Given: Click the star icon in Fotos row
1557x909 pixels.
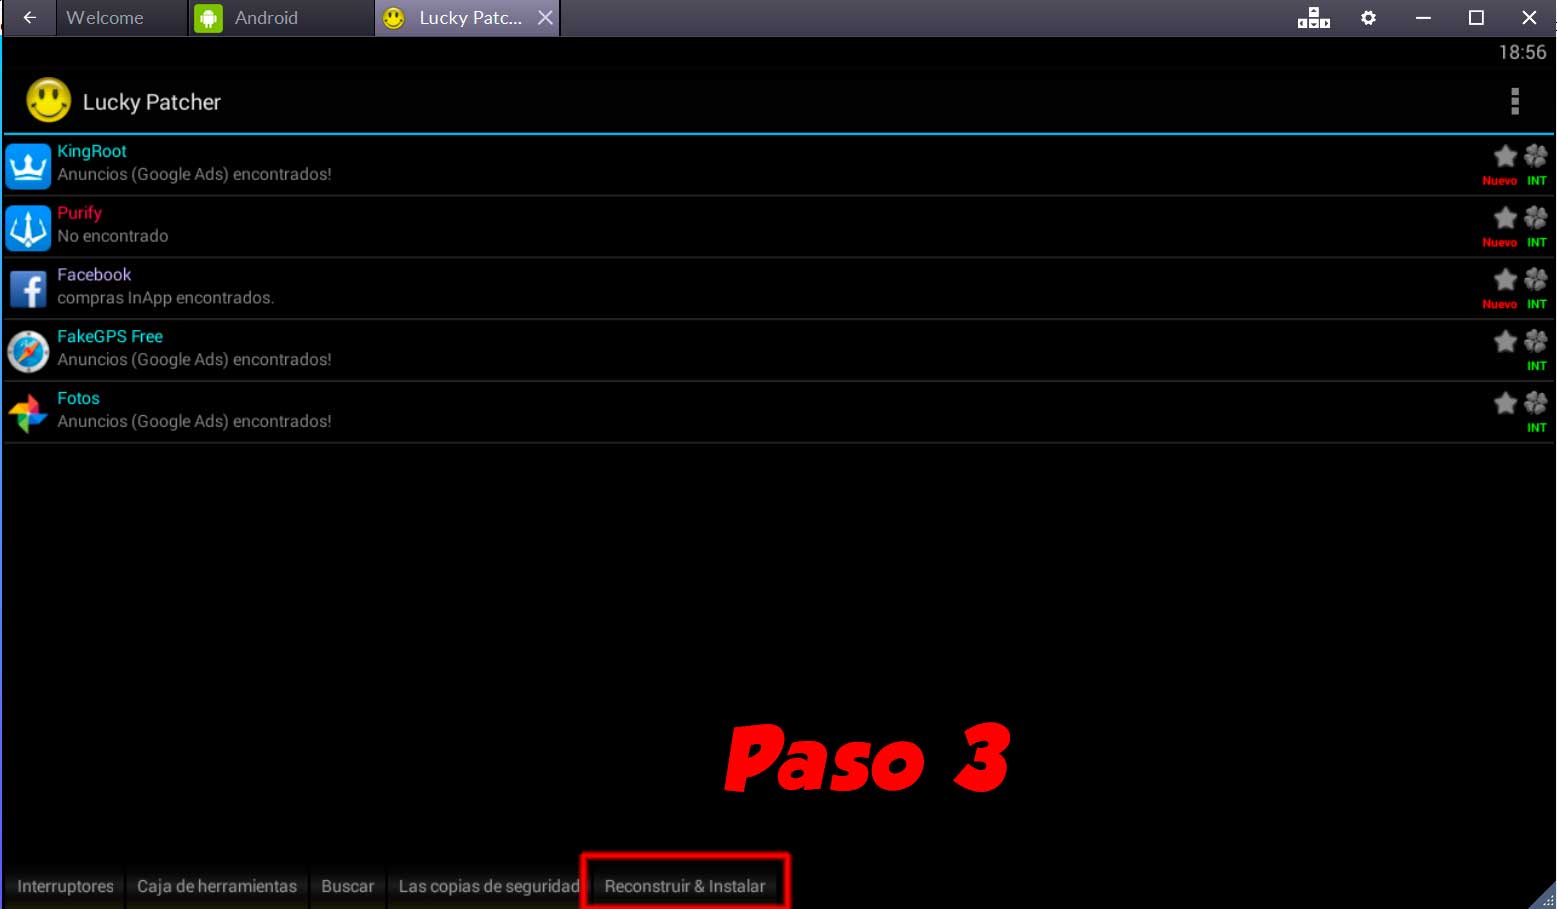Looking at the screenshot, I should pyautogui.click(x=1505, y=403).
